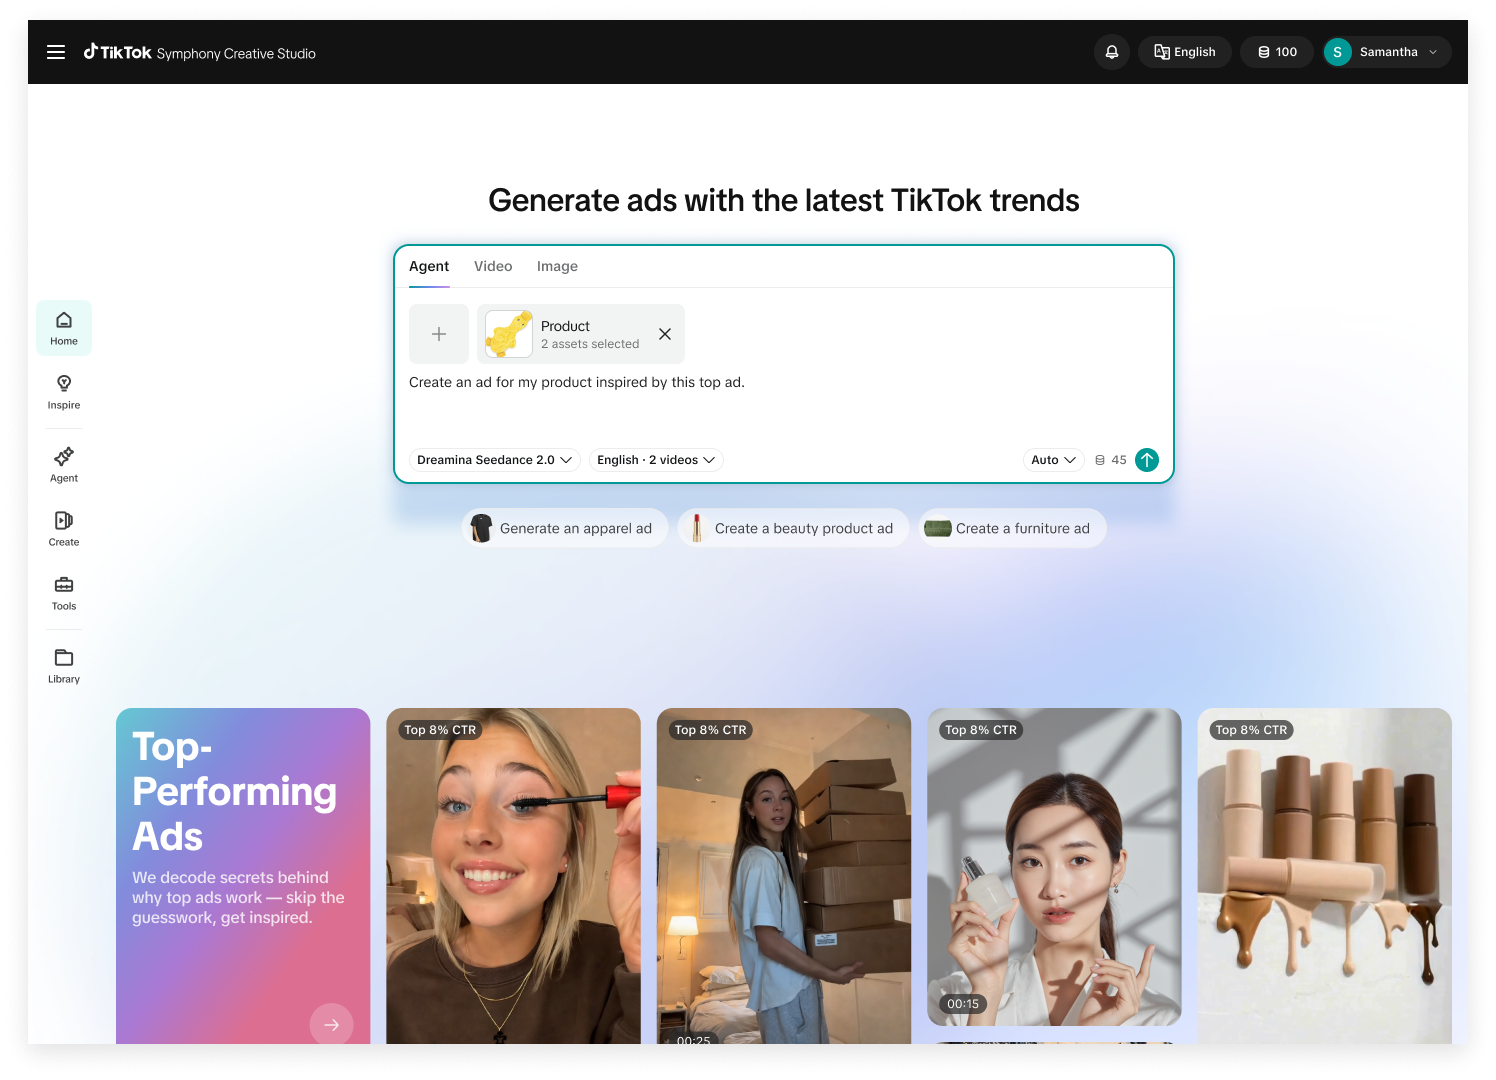
Task: Switch to the Image tab
Action: click(557, 266)
